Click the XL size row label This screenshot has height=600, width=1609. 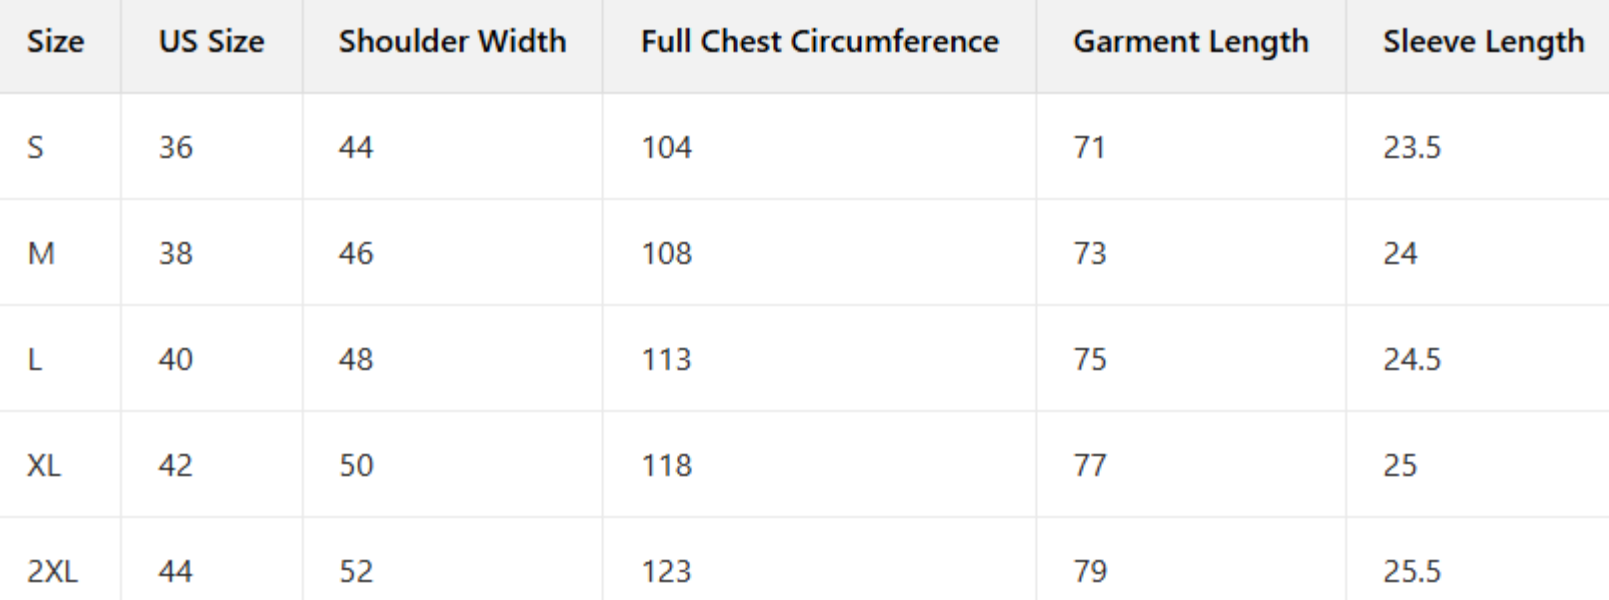[x=44, y=466]
